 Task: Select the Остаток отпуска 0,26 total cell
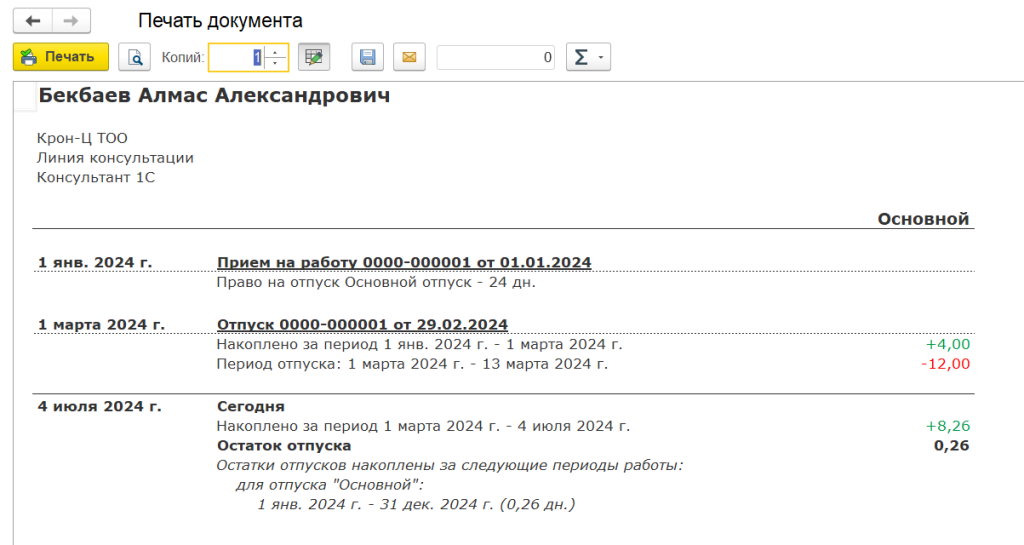pyautogui.click(x=951, y=446)
